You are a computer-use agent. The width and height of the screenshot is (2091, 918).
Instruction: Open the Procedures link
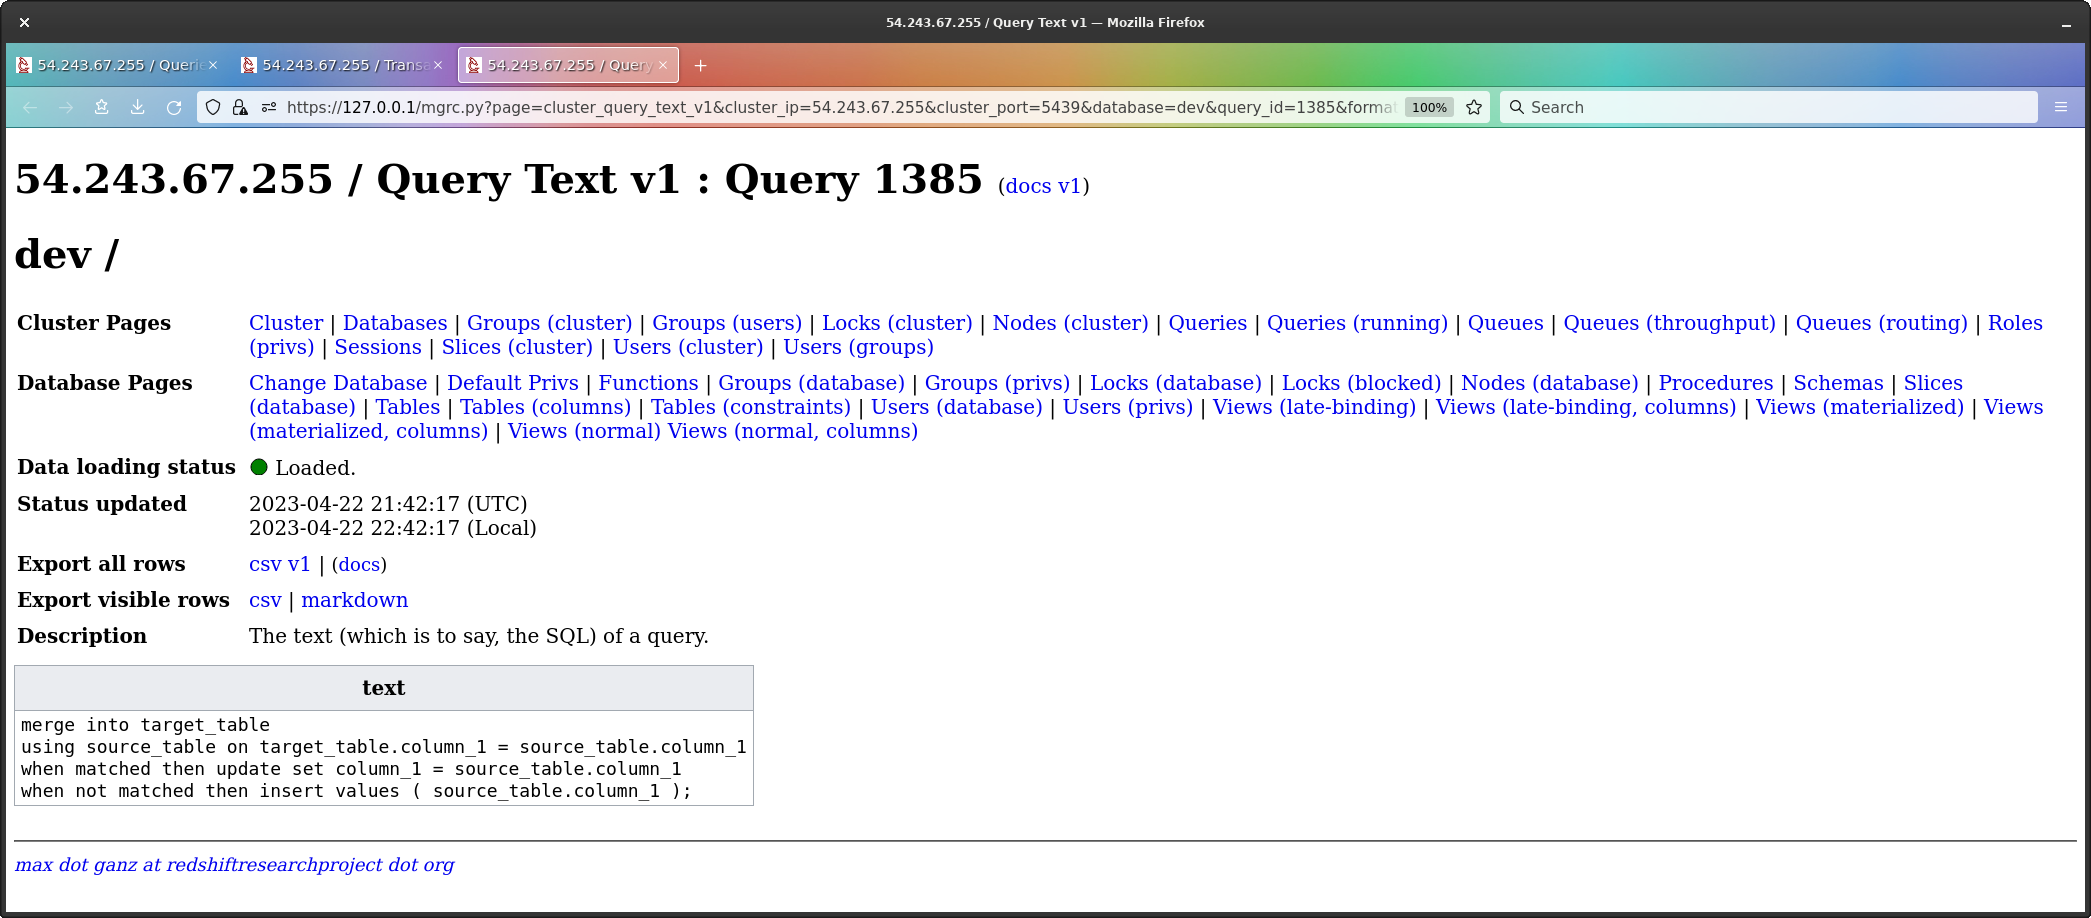(x=1716, y=383)
